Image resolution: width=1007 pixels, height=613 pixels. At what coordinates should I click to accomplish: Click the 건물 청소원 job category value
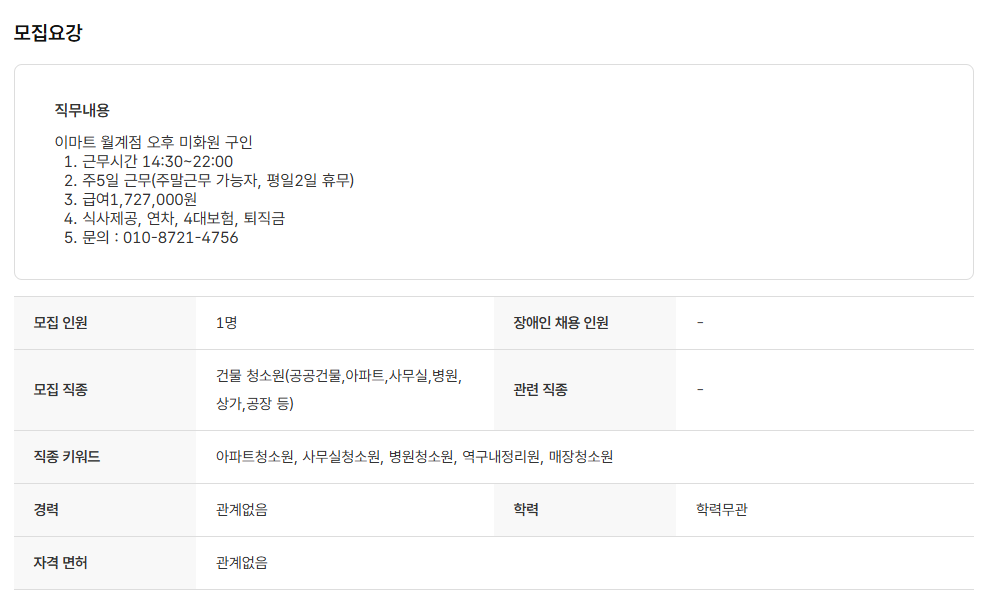coord(338,377)
